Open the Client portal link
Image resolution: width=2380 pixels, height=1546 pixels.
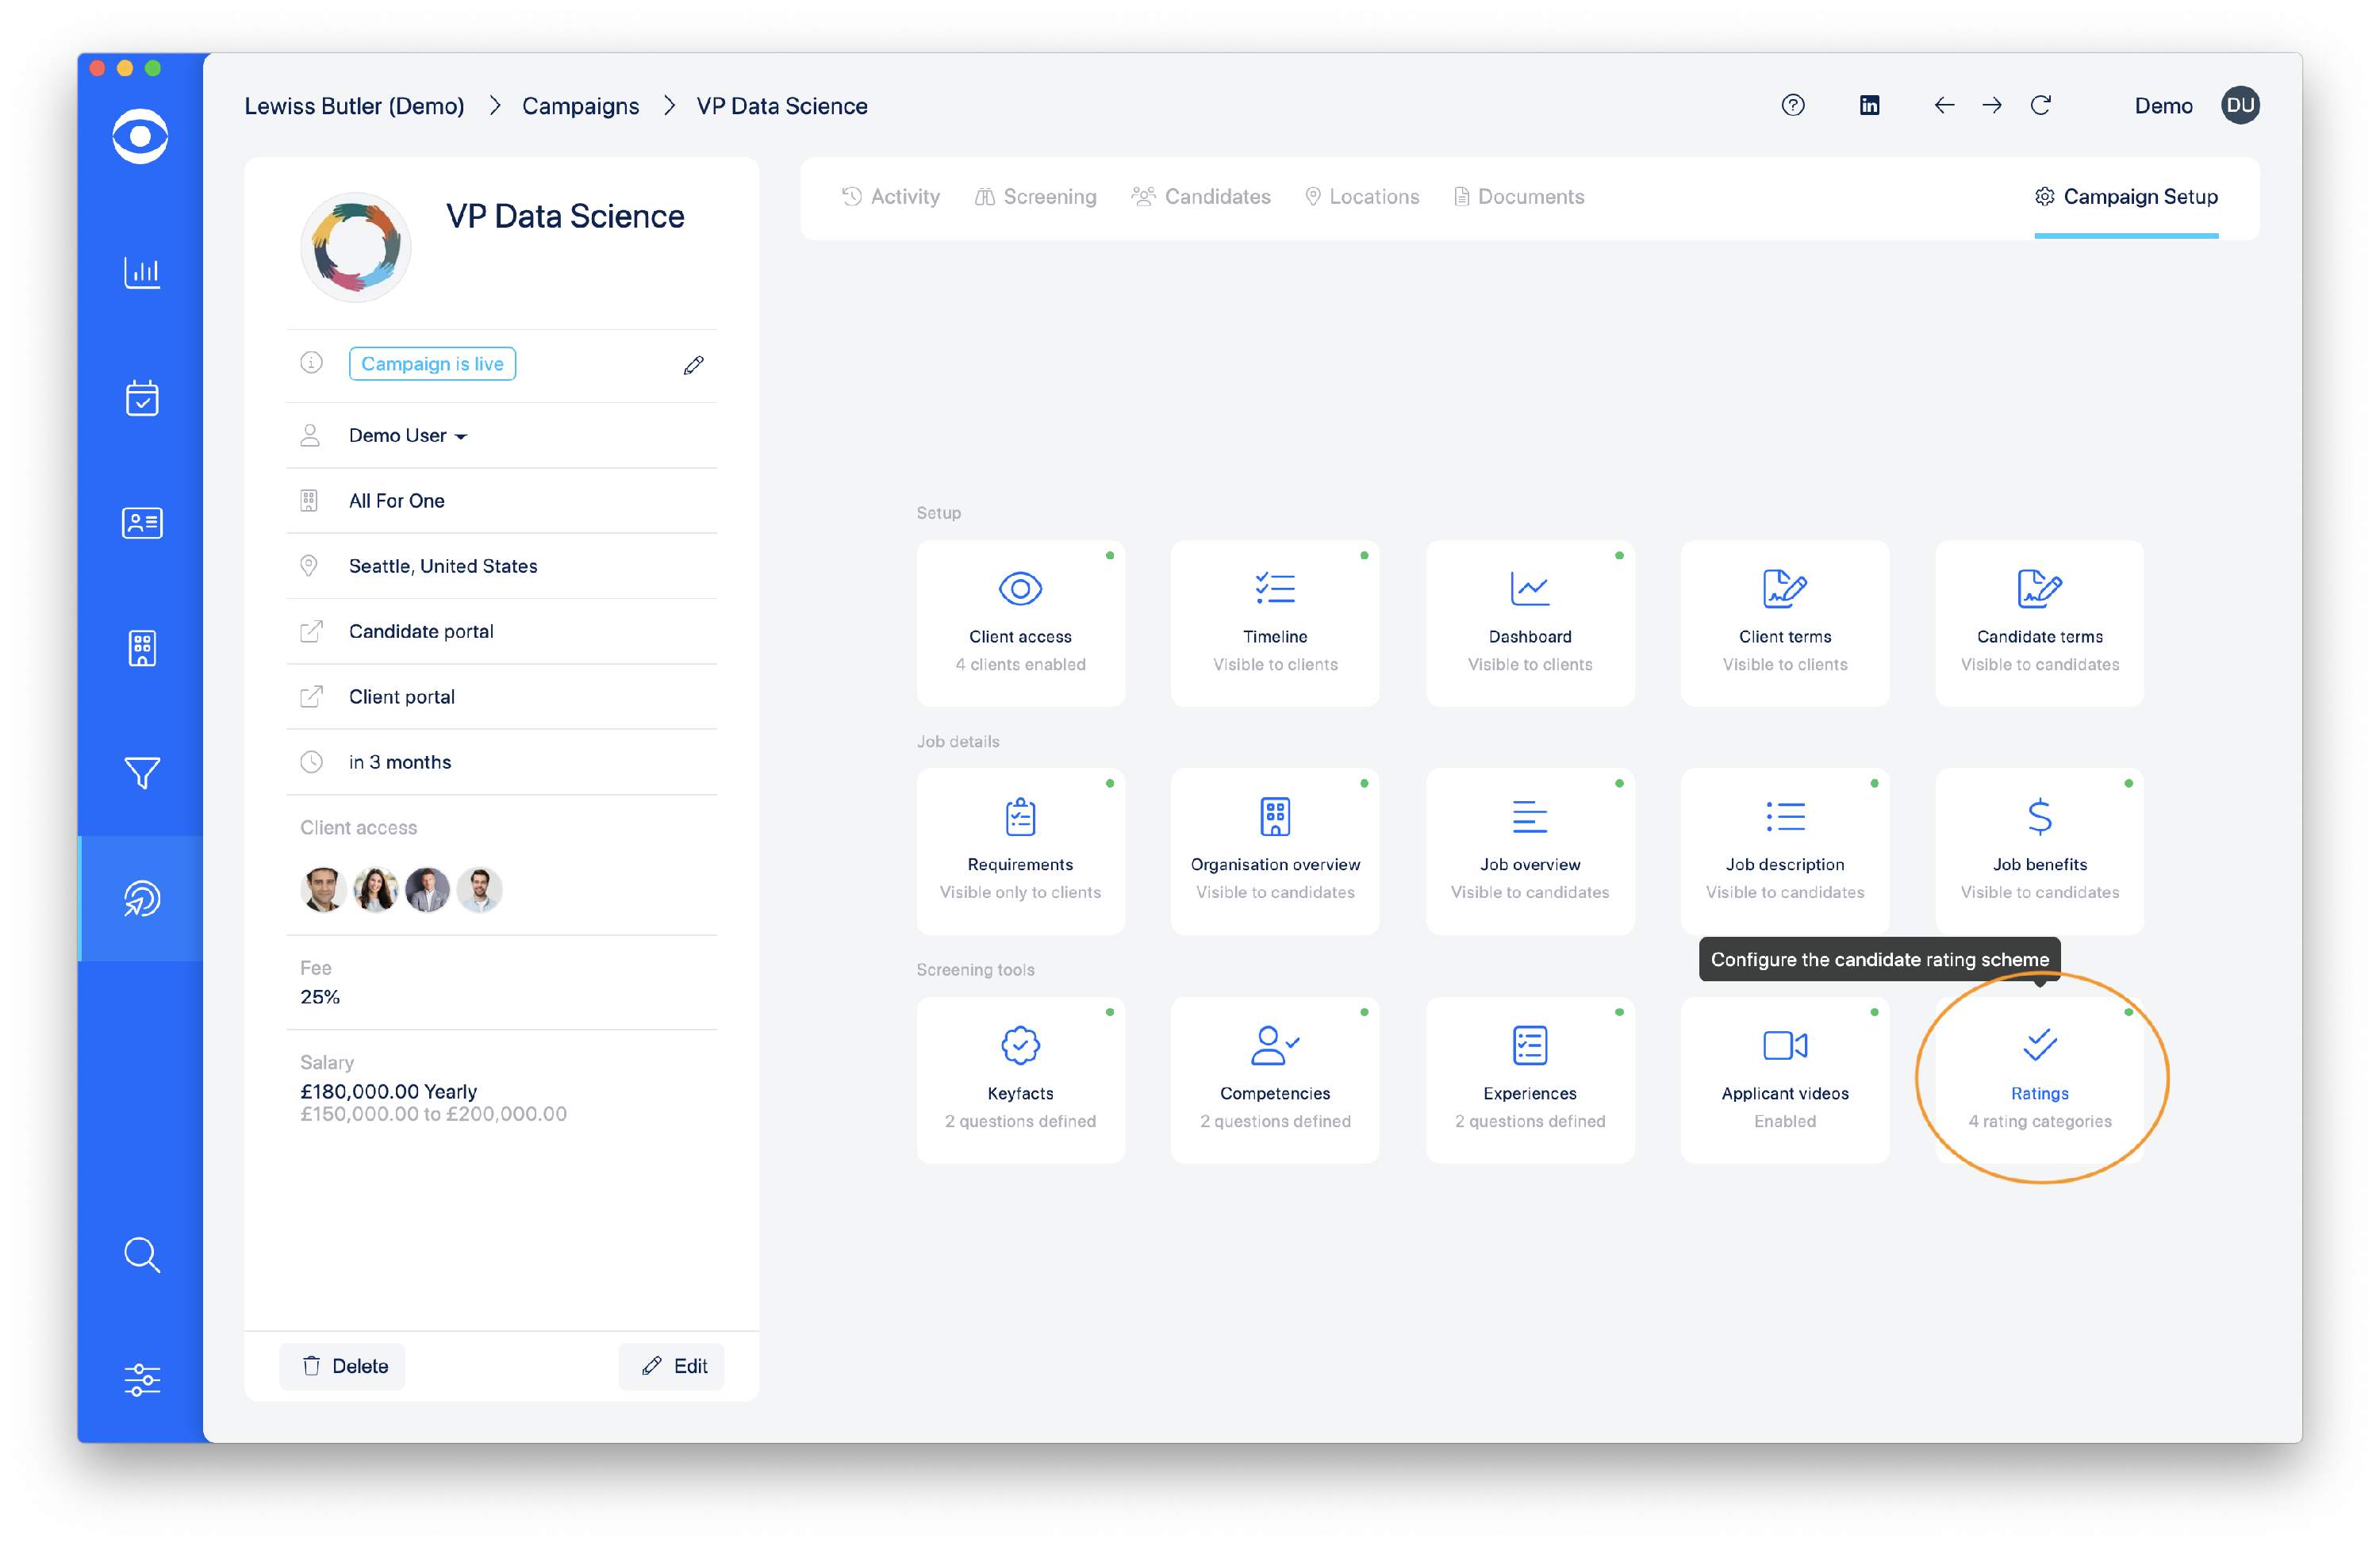[401, 696]
